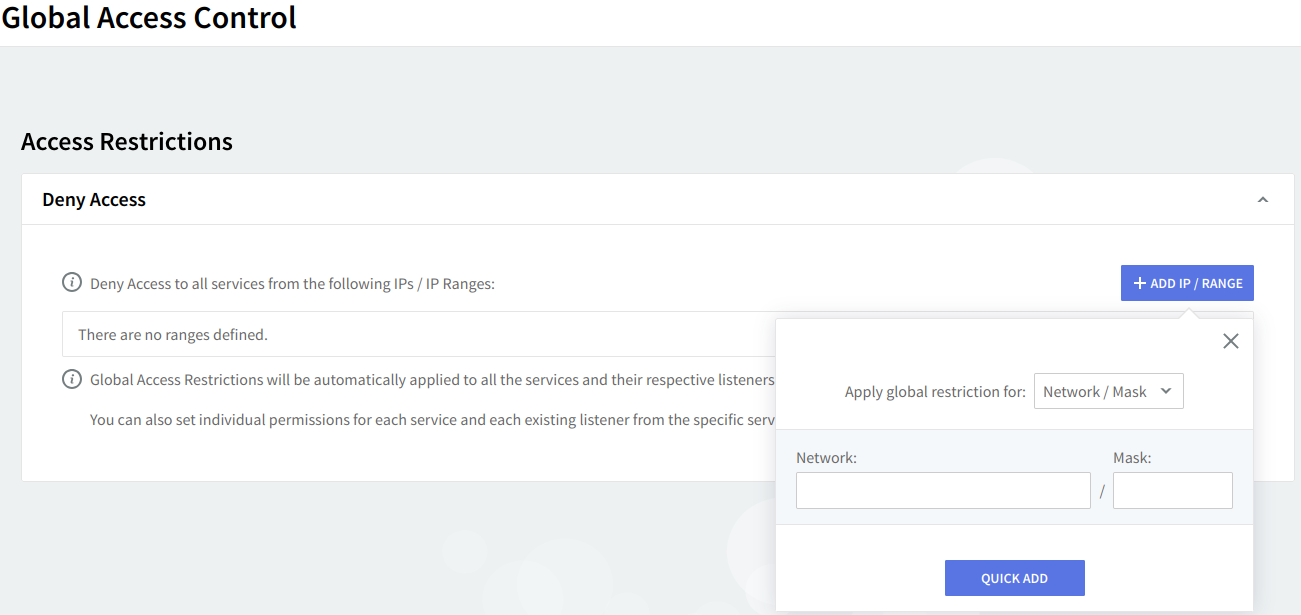Collapse the Deny Access panel using chevron
The image size is (1301, 615).
(1262, 200)
